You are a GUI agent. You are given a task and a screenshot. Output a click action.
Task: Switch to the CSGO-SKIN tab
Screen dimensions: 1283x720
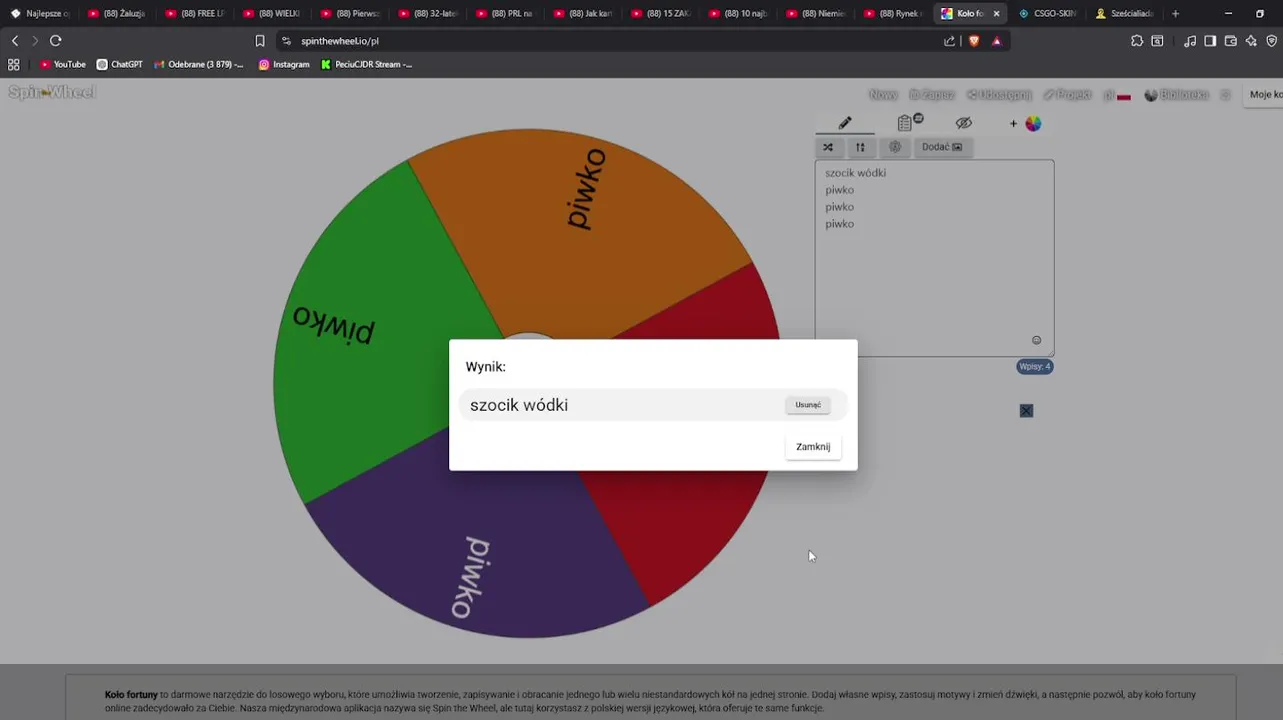point(1048,13)
